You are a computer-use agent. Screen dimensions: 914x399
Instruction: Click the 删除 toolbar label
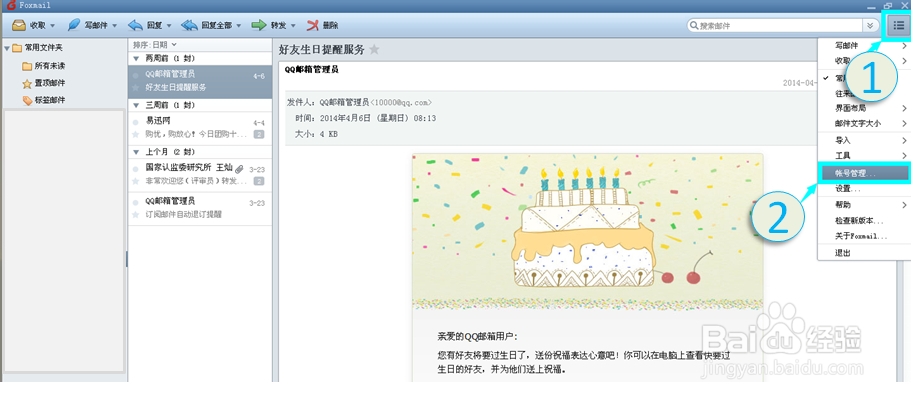(x=330, y=26)
